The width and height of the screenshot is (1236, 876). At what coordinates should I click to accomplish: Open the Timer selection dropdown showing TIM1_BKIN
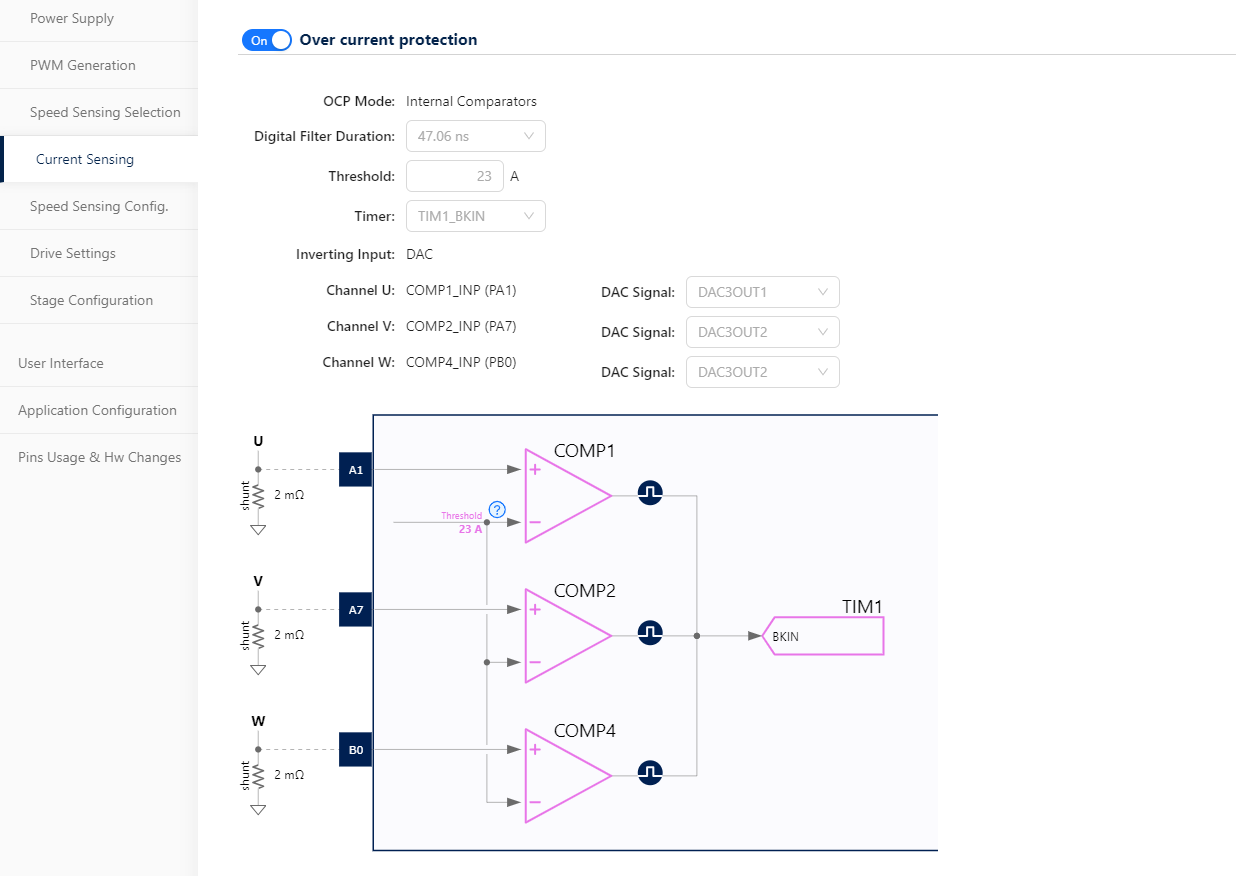475,216
